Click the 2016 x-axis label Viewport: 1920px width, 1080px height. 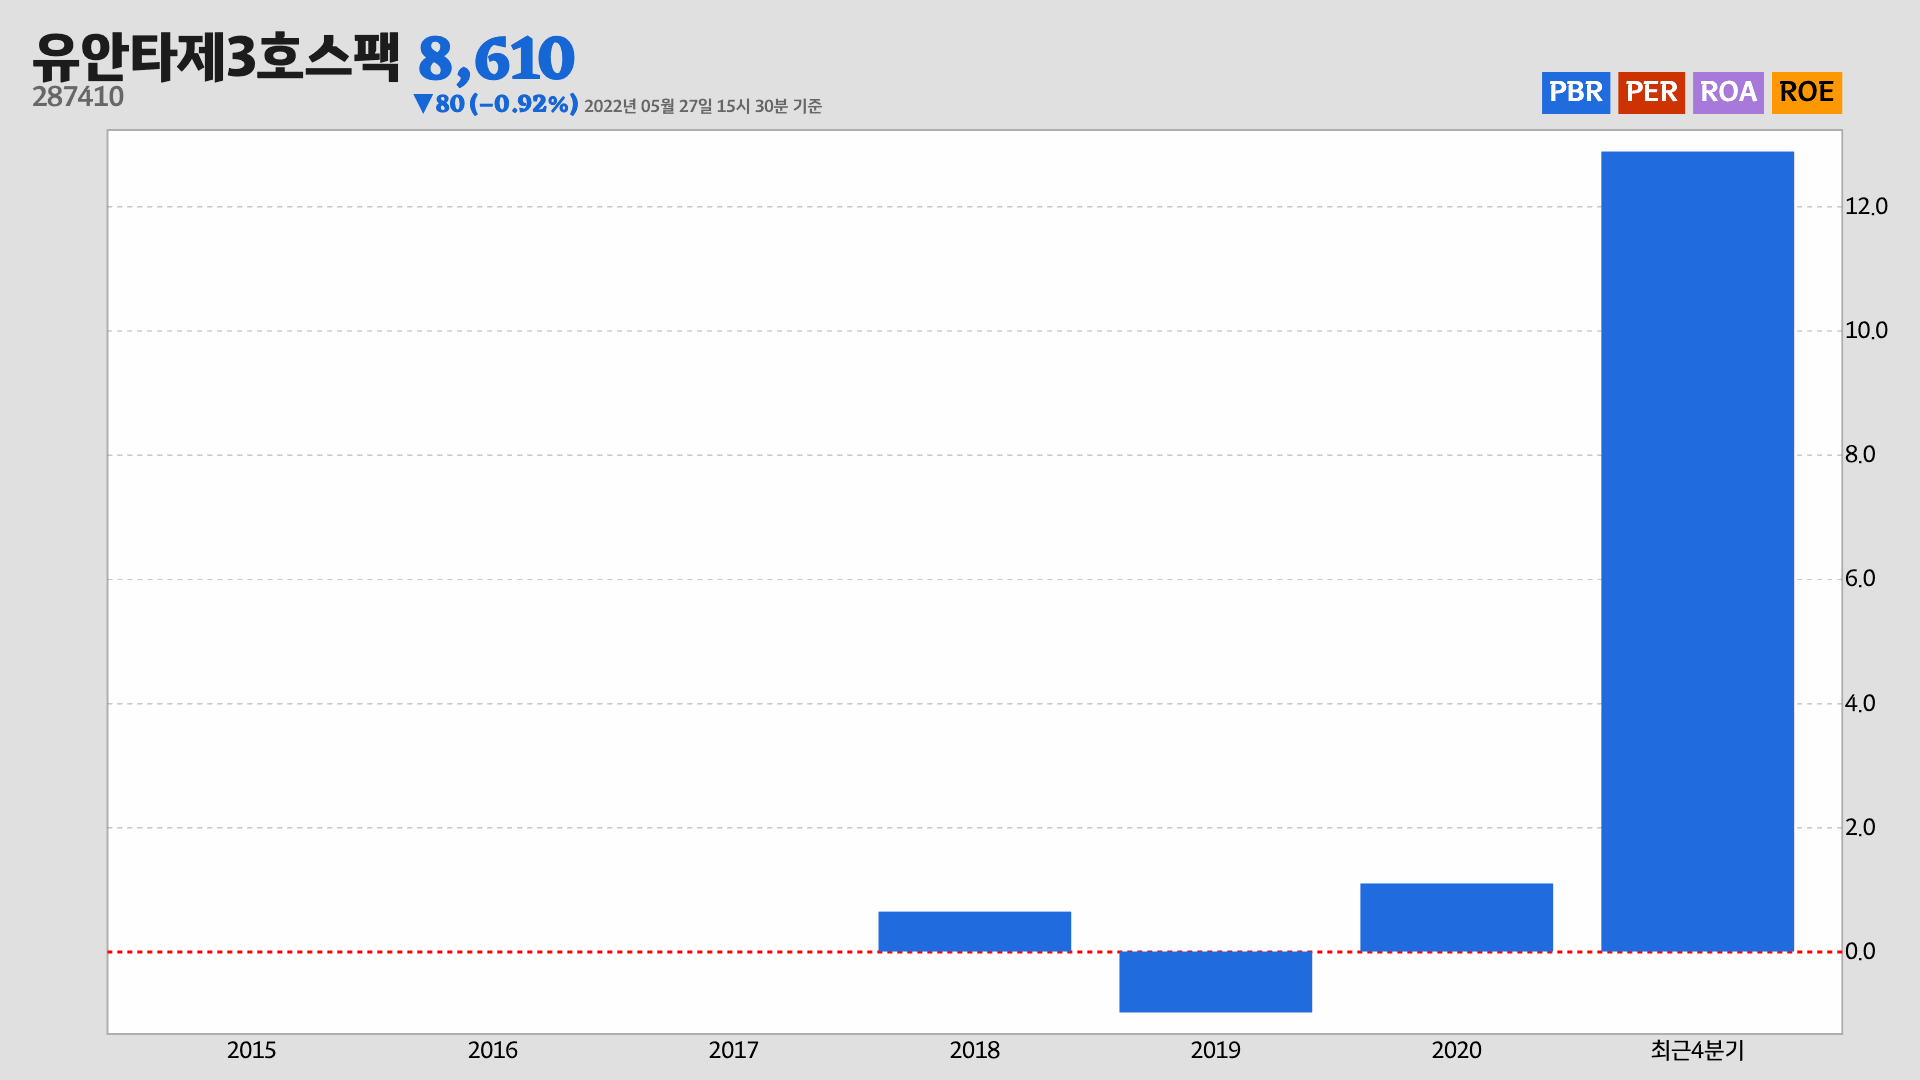pyautogui.click(x=492, y=1050)
